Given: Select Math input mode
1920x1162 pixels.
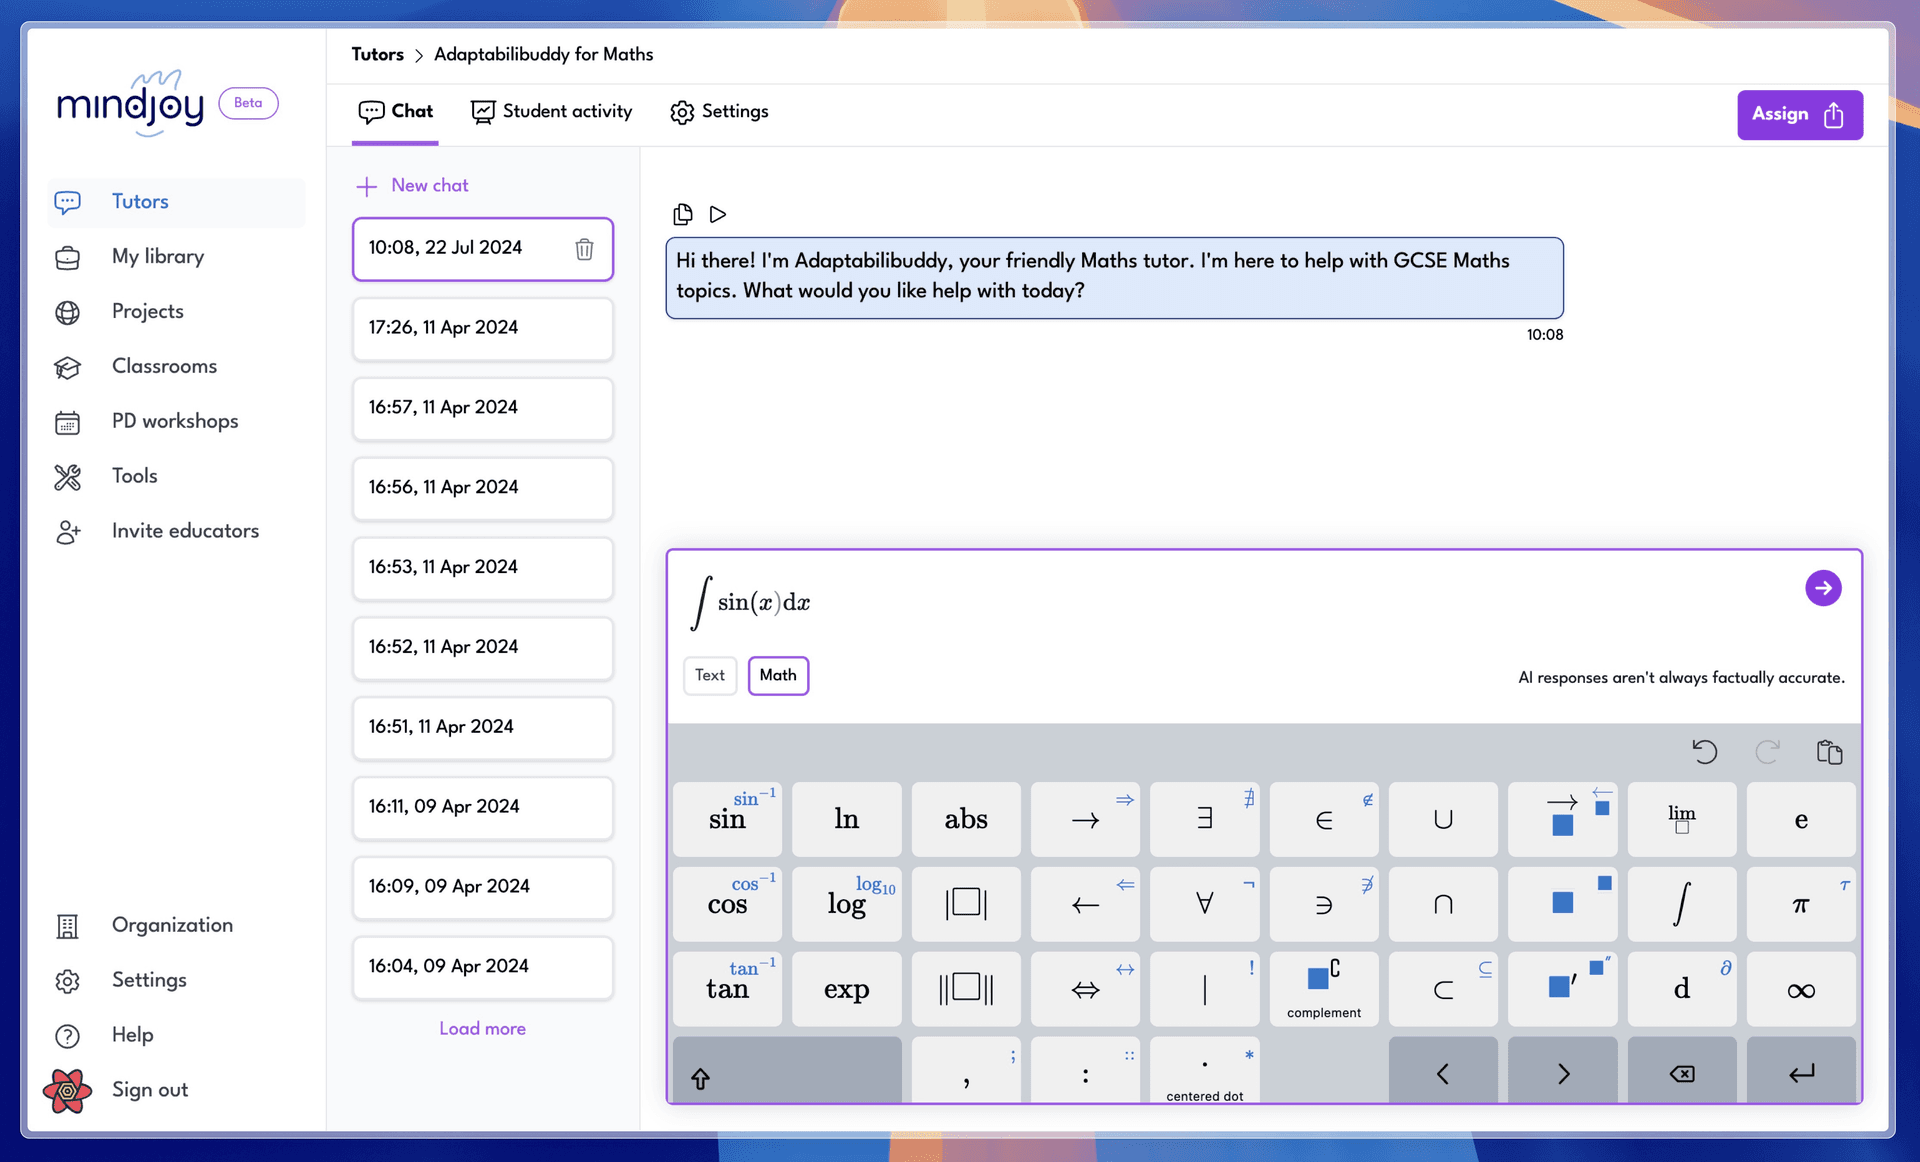Looking at the screenshot, I should pyautogui.click(x=778, y=675).
